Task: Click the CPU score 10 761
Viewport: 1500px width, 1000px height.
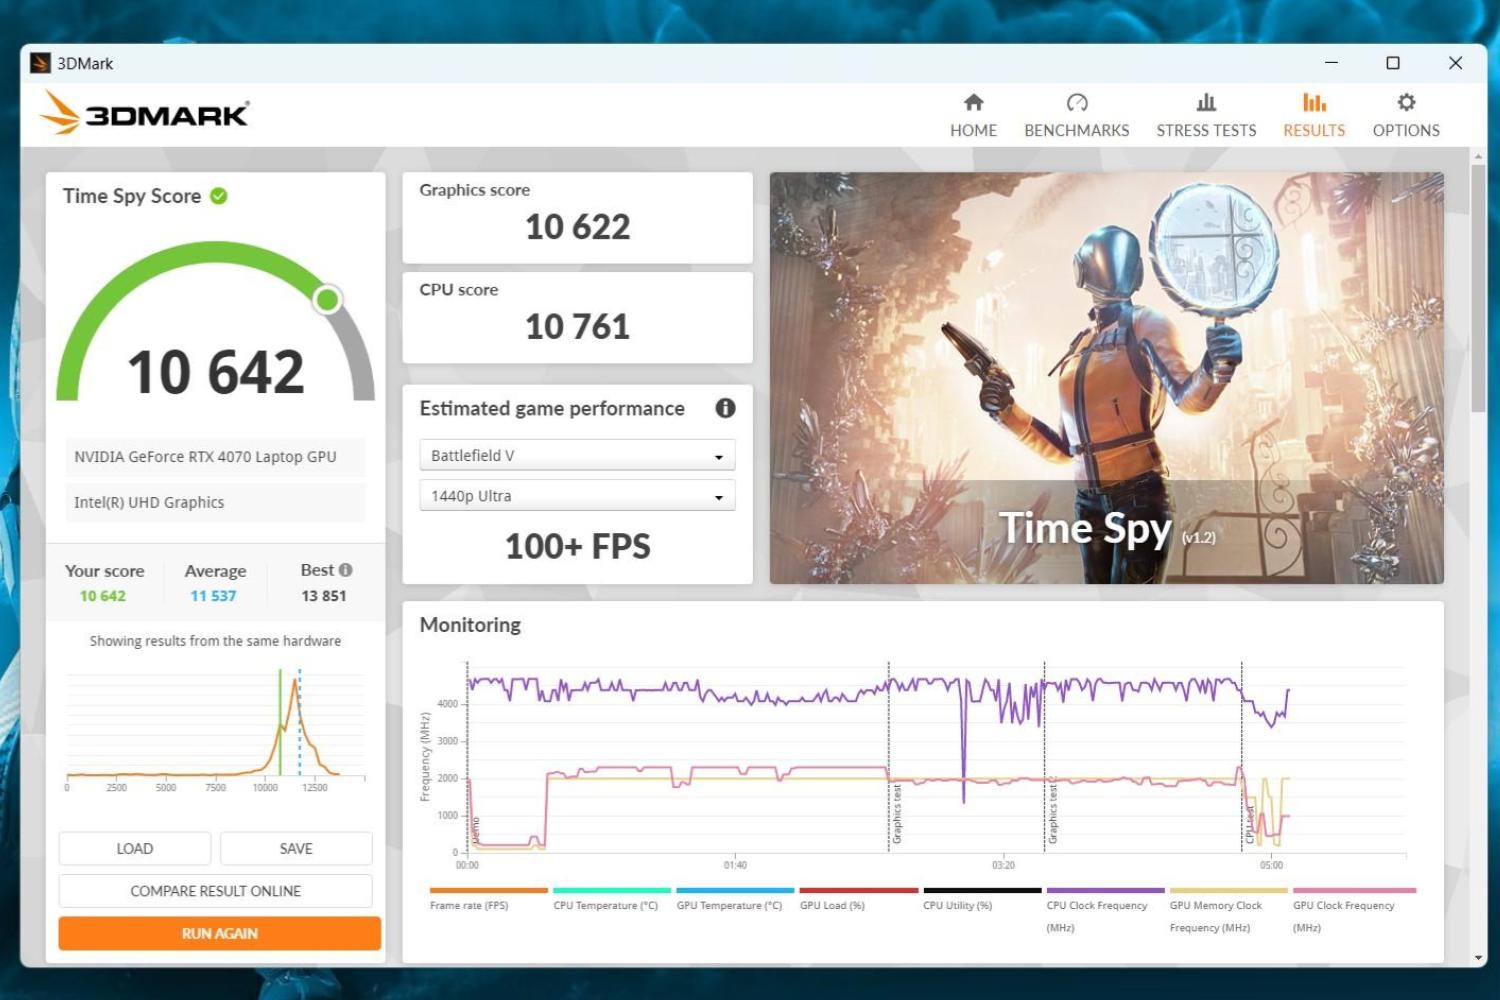Action: tap(577, 326)
